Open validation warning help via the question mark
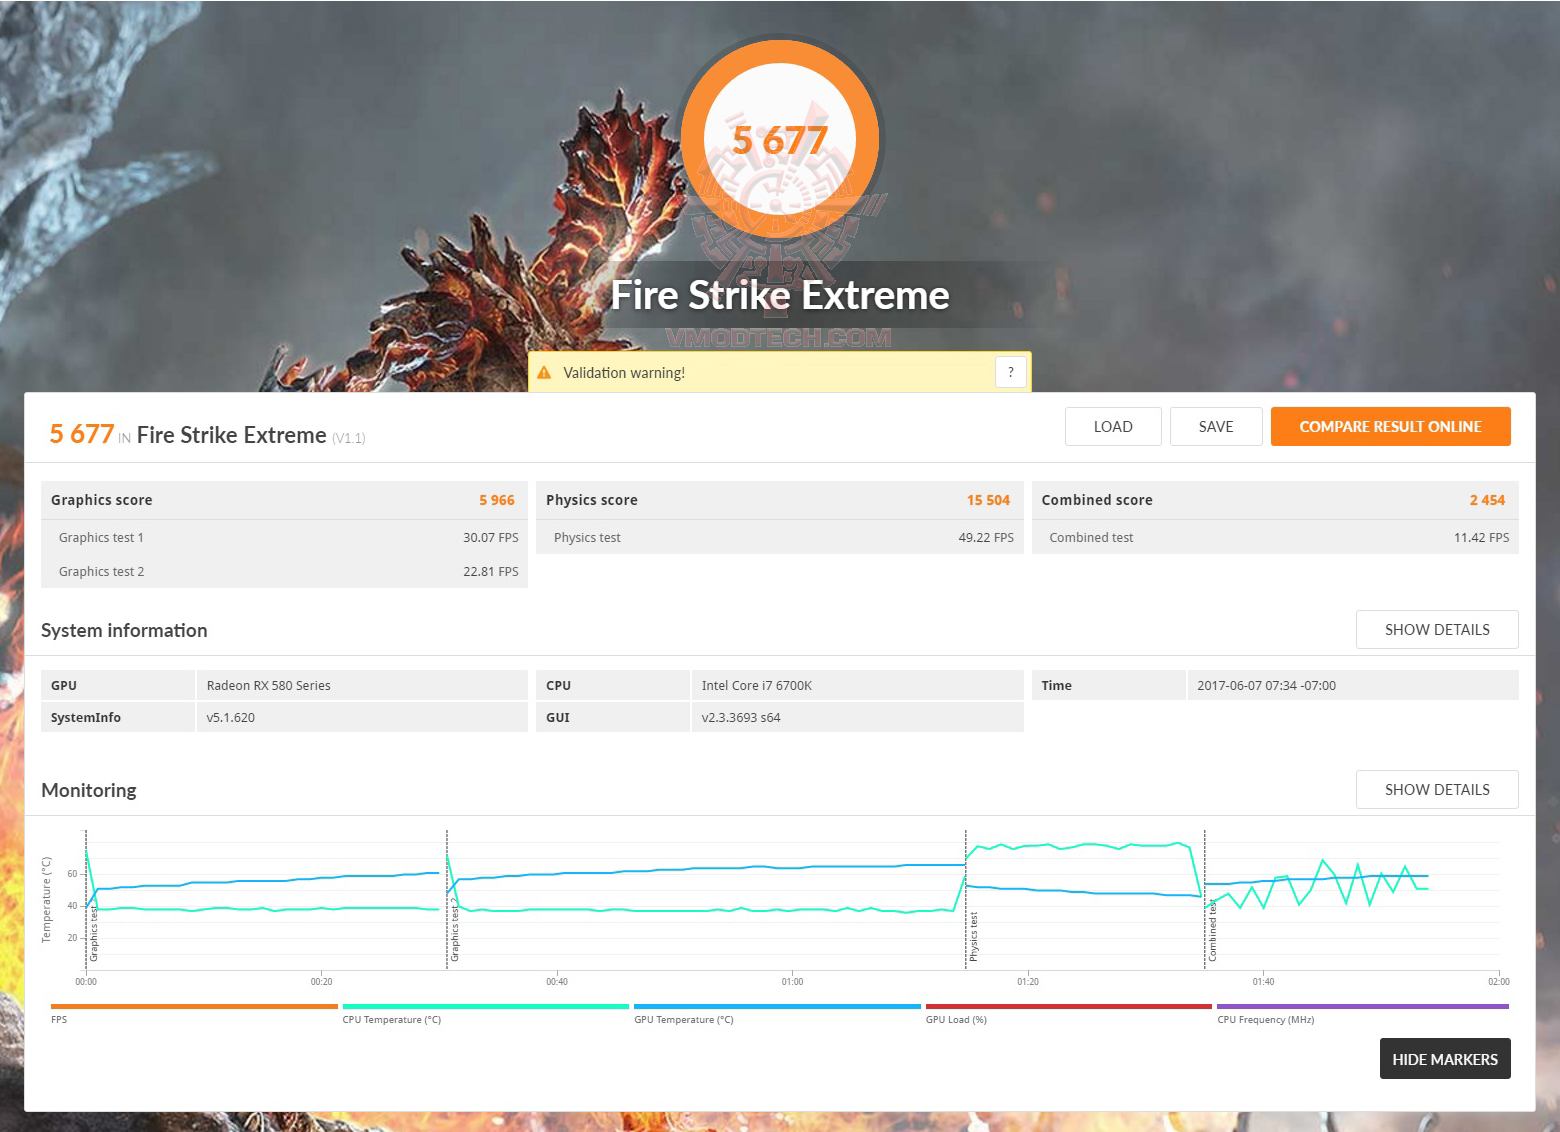 (x=1010, y=371)
